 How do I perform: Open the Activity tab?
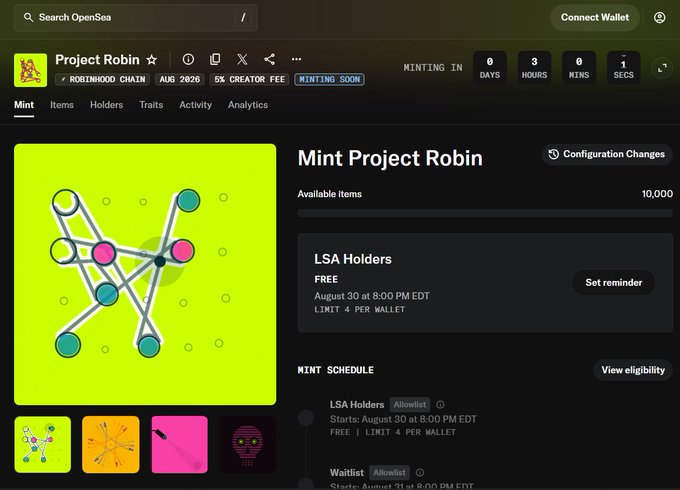point(196,105)
